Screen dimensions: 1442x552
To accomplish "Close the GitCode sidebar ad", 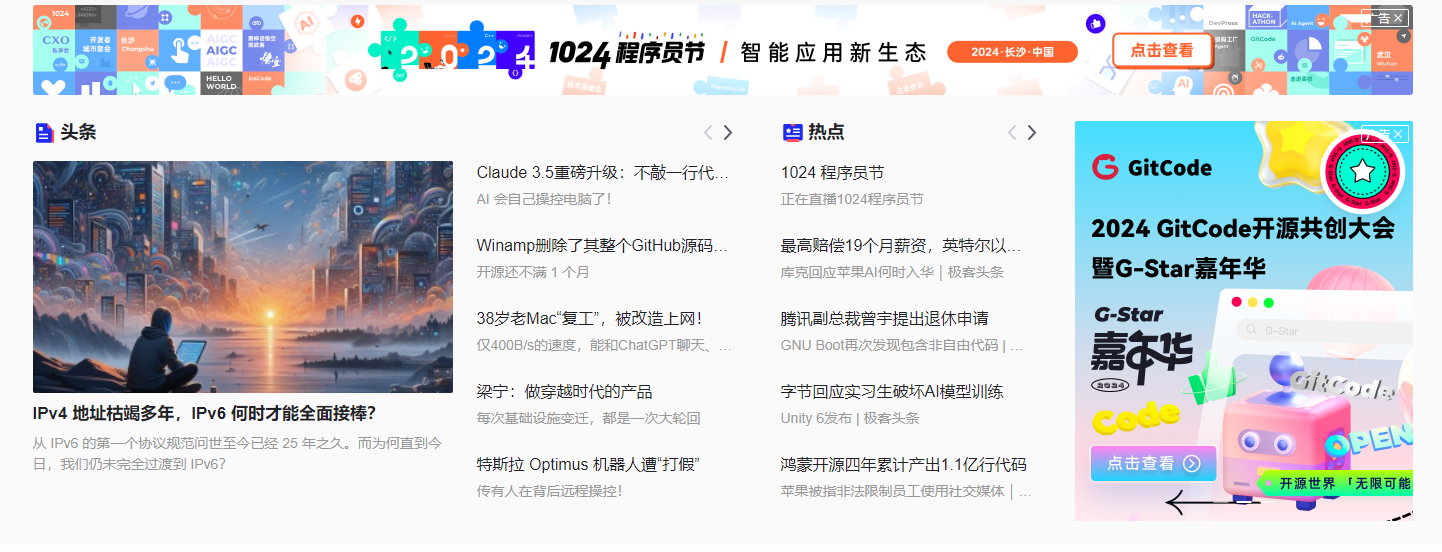I will tap(1400, 134).
